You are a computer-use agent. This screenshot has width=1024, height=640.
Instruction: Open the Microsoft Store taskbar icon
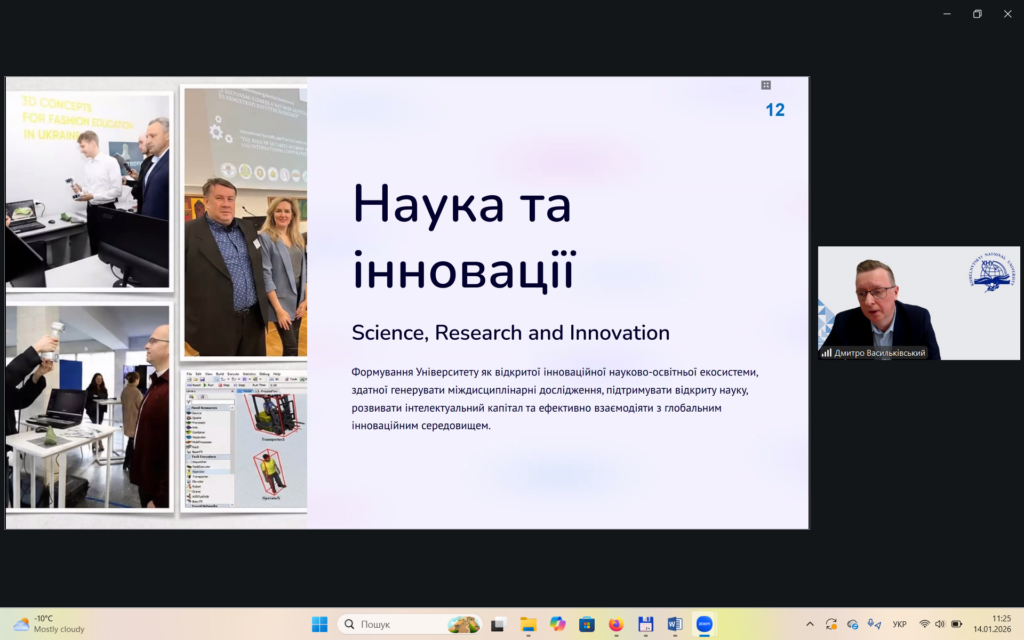pyautogui.click(x=587, y=624)
